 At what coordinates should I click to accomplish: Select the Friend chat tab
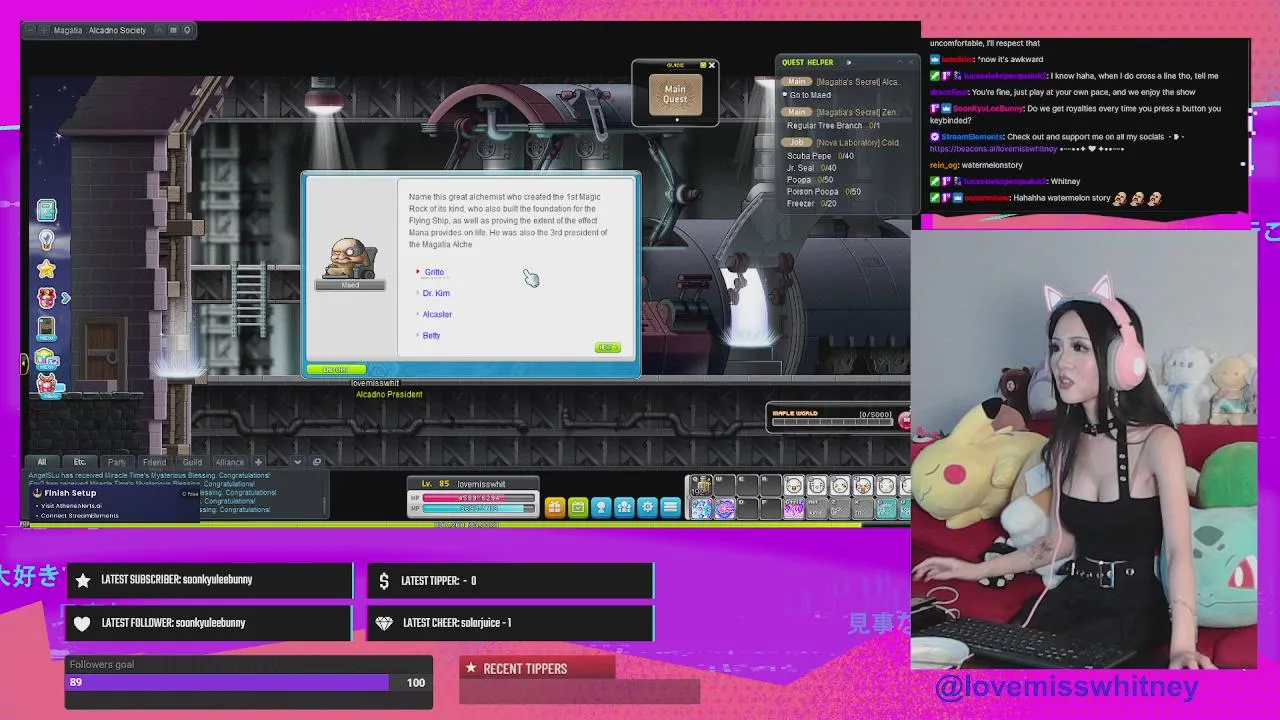click(154, 462)
